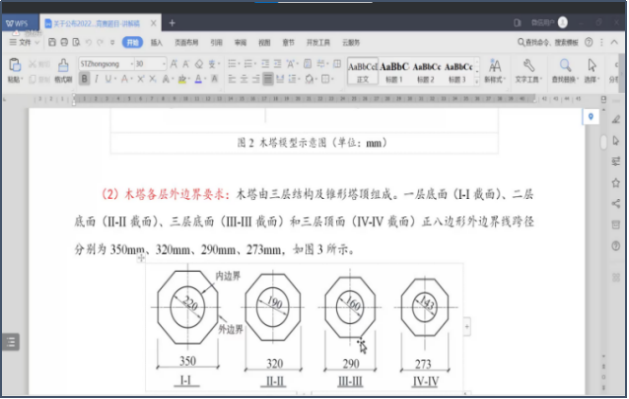Click the star favorites icon in right sidebar
The width and height of the screenshot is (629, 399).
616,183
